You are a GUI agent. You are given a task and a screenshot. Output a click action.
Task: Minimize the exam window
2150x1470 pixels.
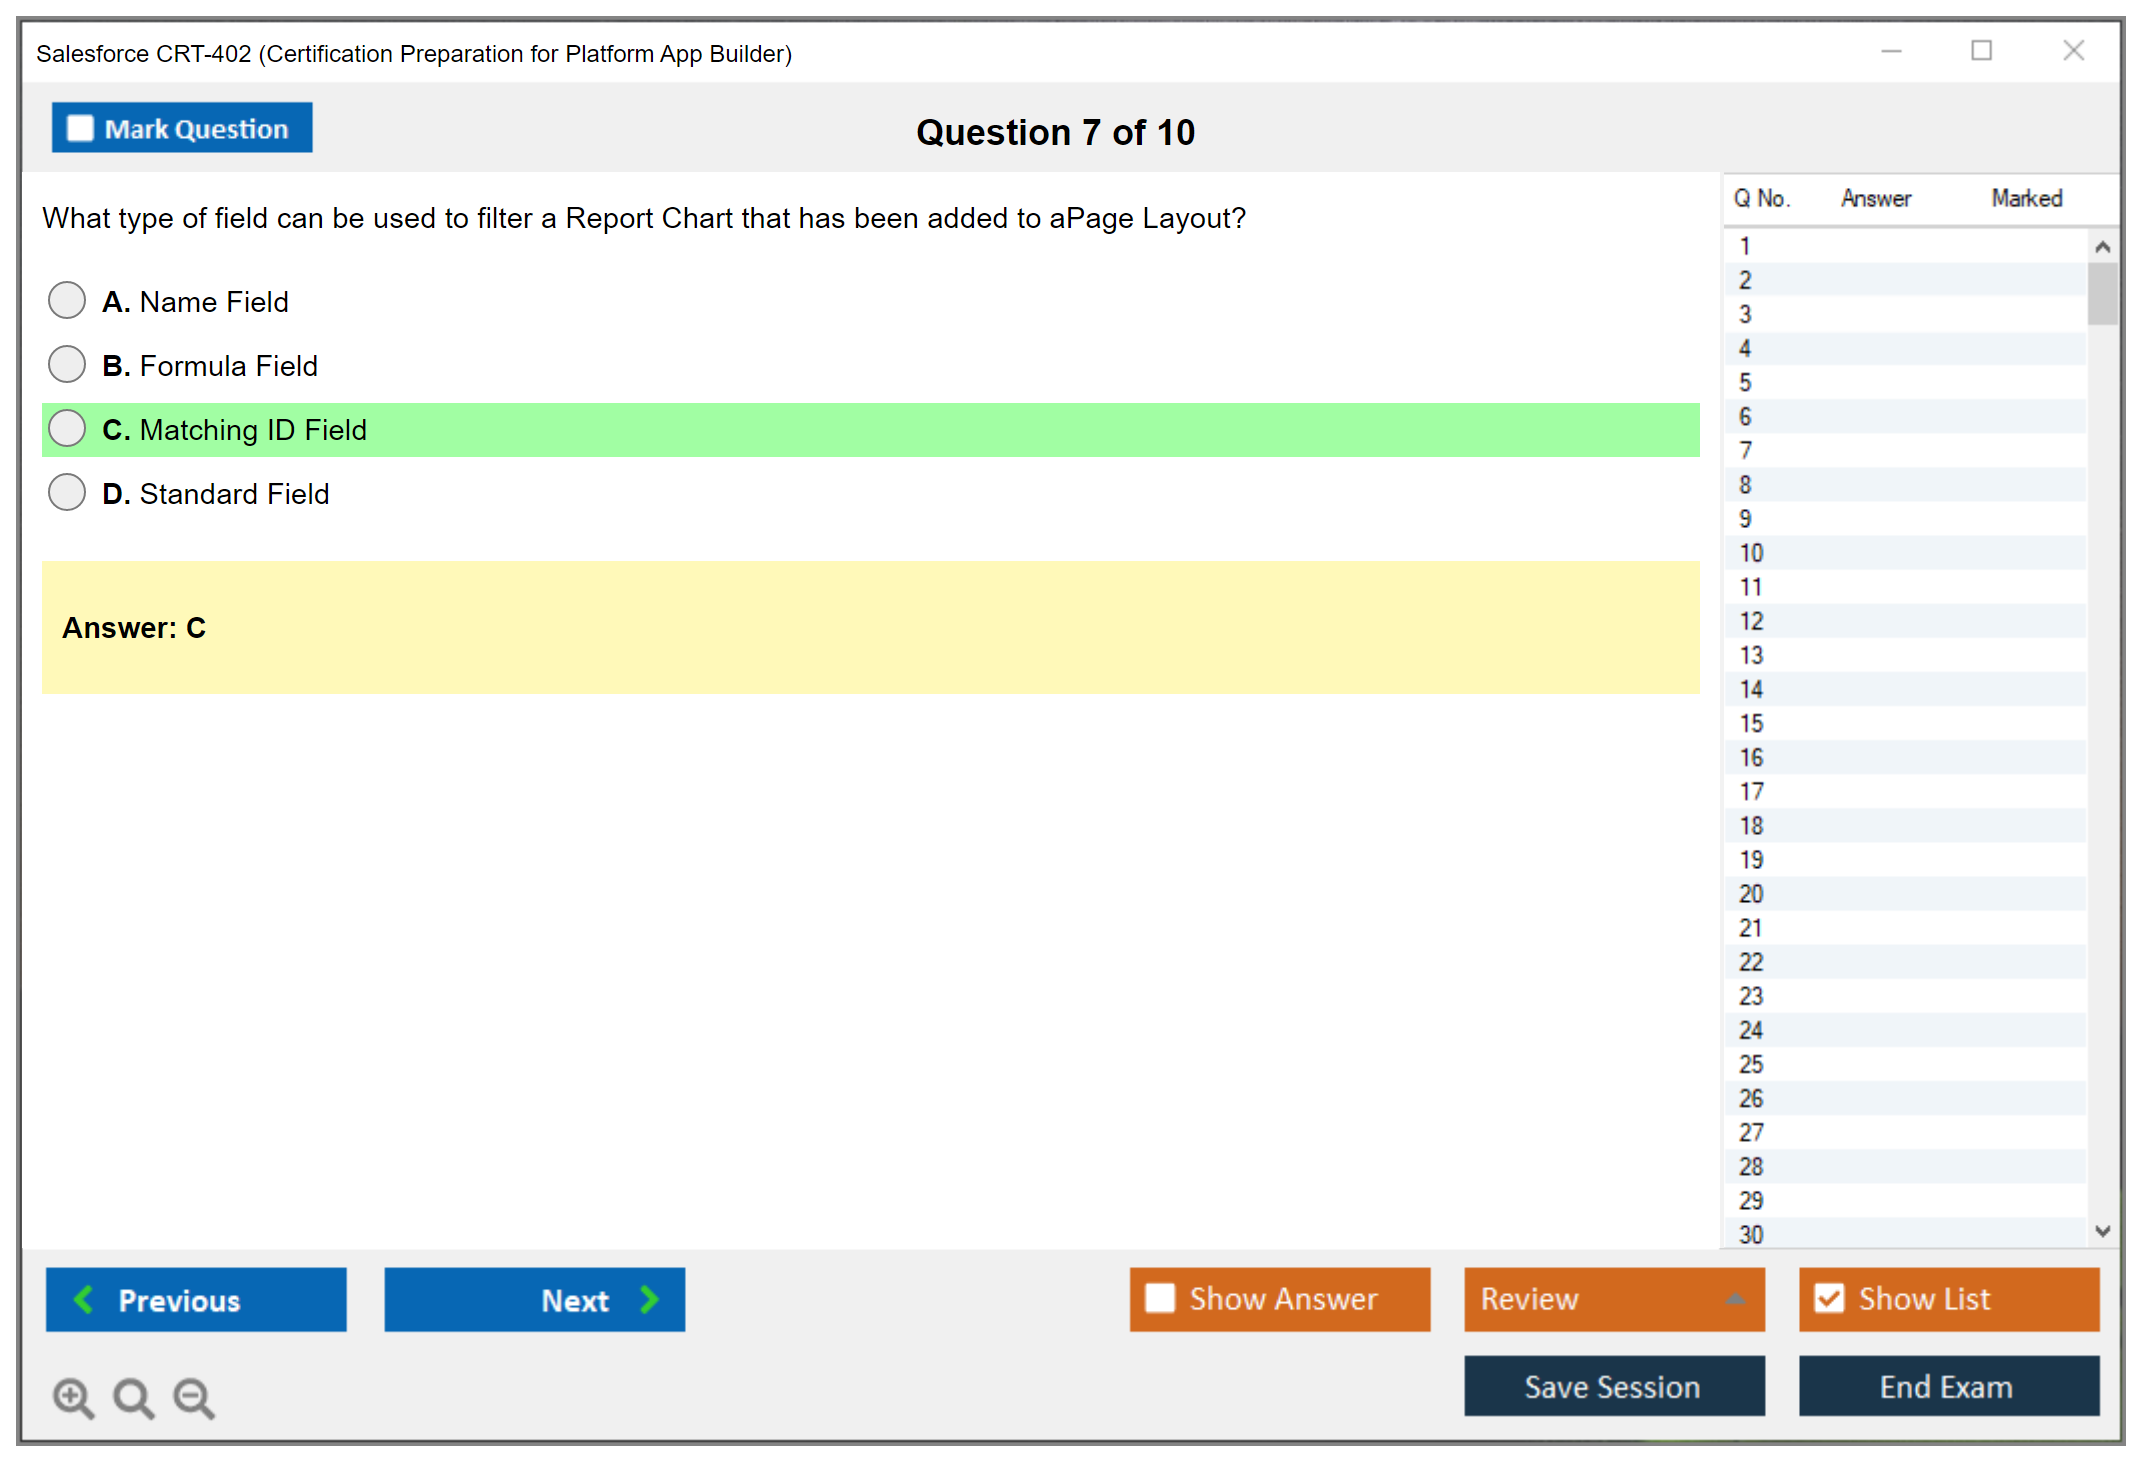[x=1891, y=51]
